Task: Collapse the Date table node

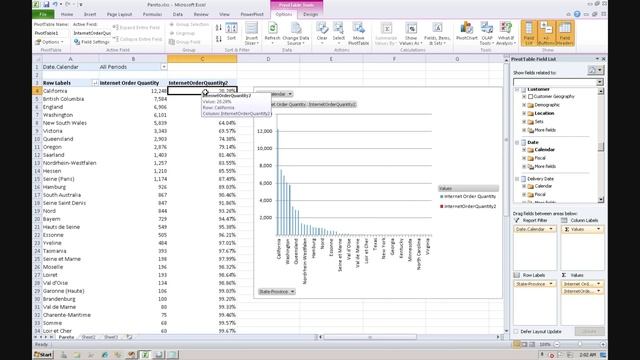Action: click(517, 142)
